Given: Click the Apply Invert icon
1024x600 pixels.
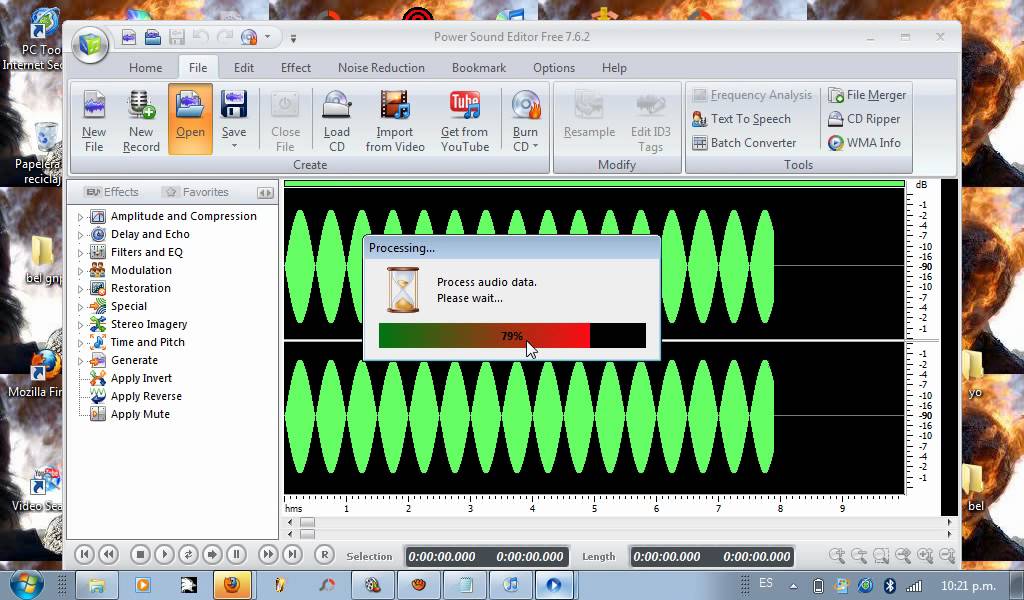Looking at the screenshot, I should (x=98, y=378).
